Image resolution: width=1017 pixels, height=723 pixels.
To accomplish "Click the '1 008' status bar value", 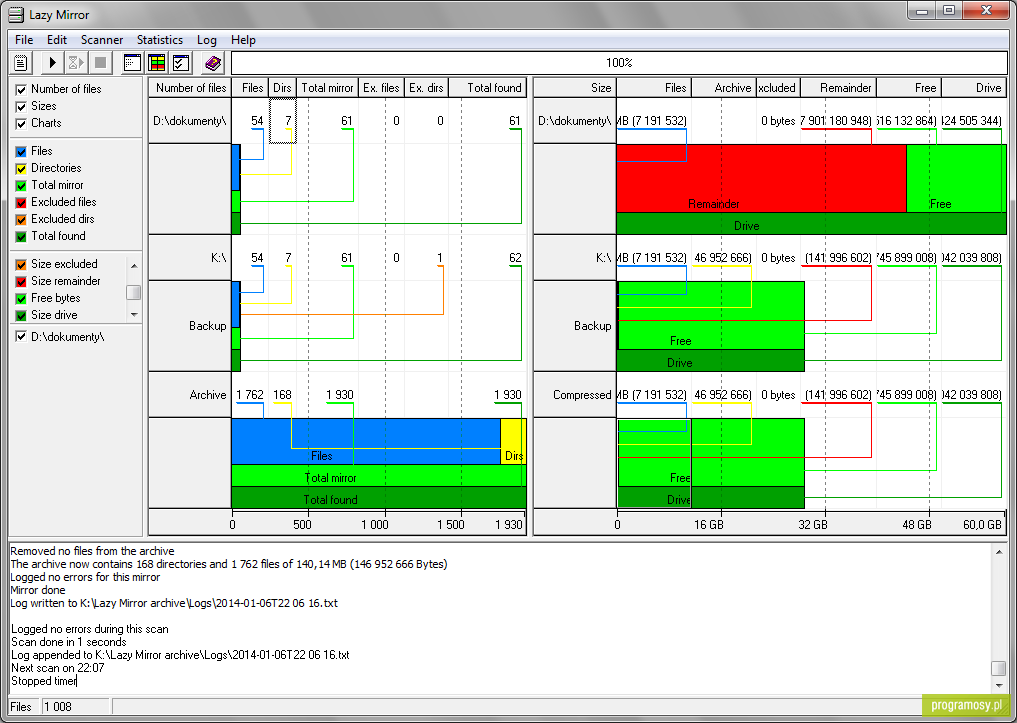I will (76, 707).
